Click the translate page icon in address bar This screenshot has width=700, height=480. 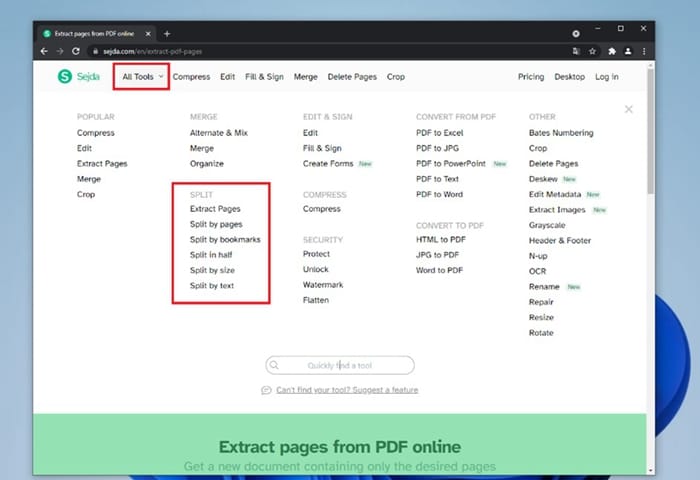[x=576, y=51]
